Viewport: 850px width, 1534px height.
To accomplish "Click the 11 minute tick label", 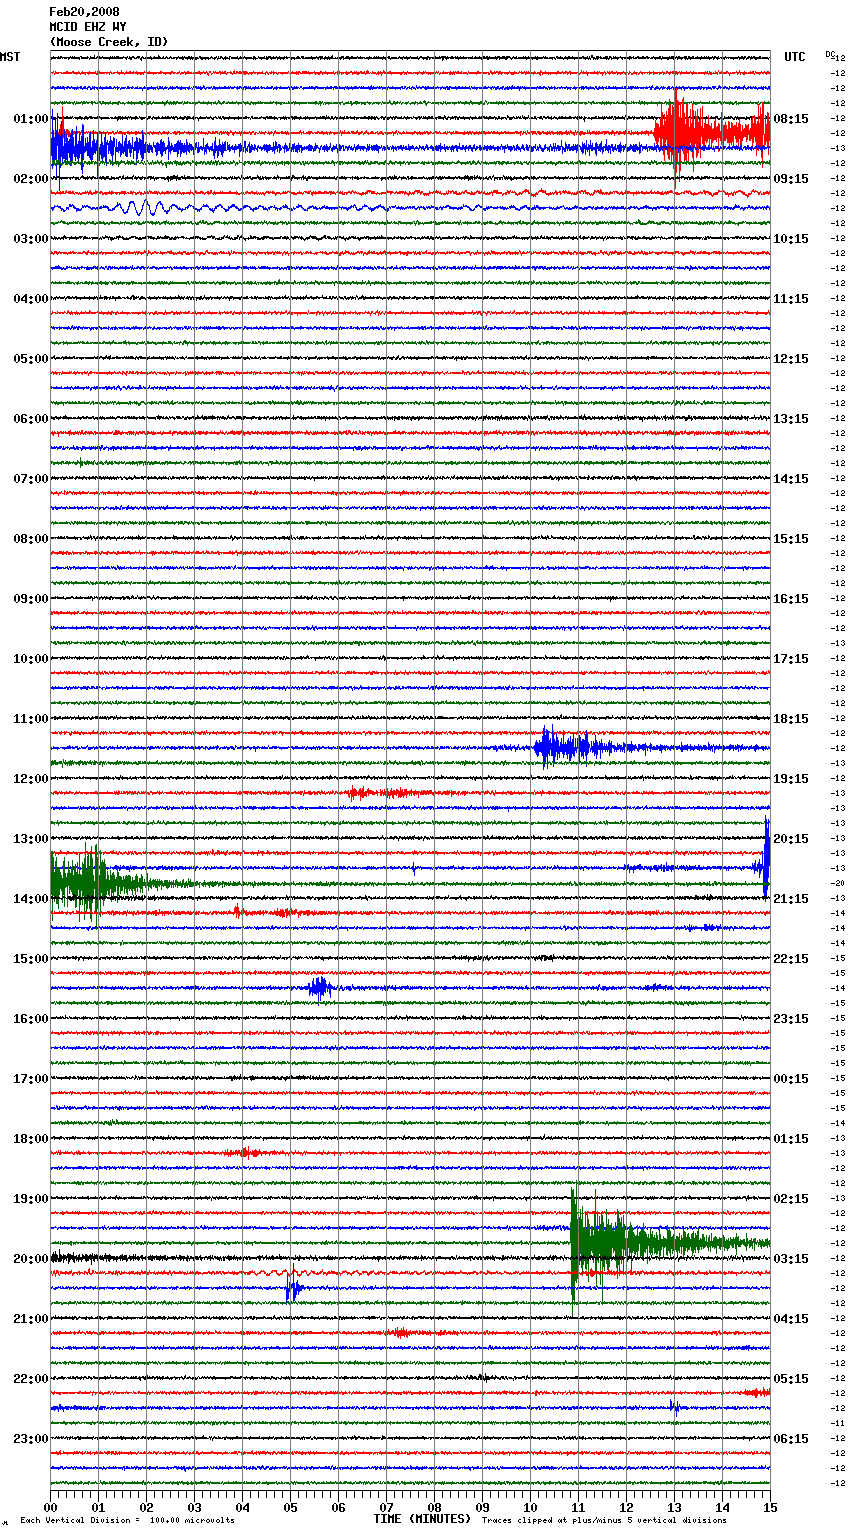I will click(x=578, y=1506).
